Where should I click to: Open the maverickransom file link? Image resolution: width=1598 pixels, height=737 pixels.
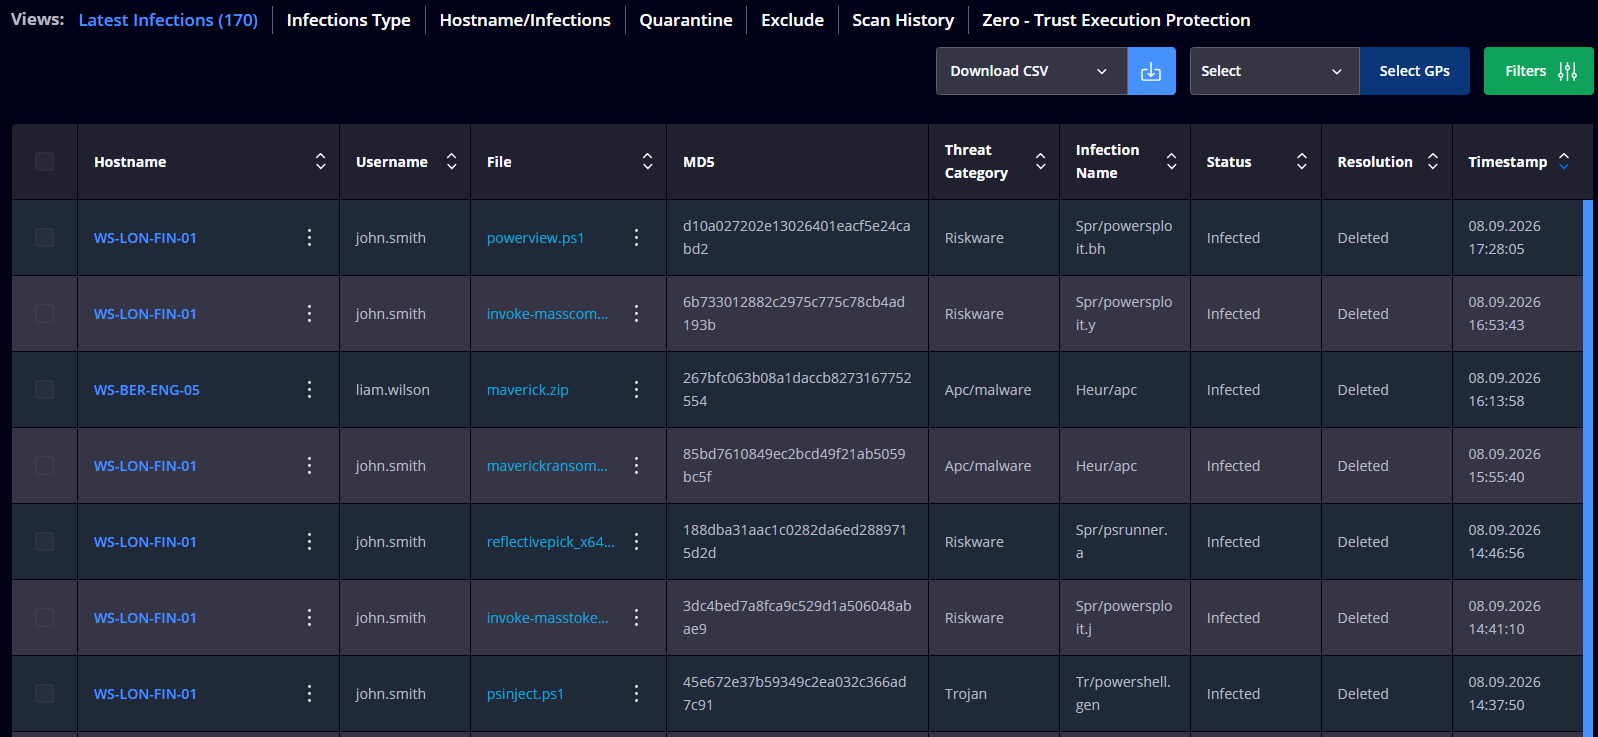(x=547, y=466)
